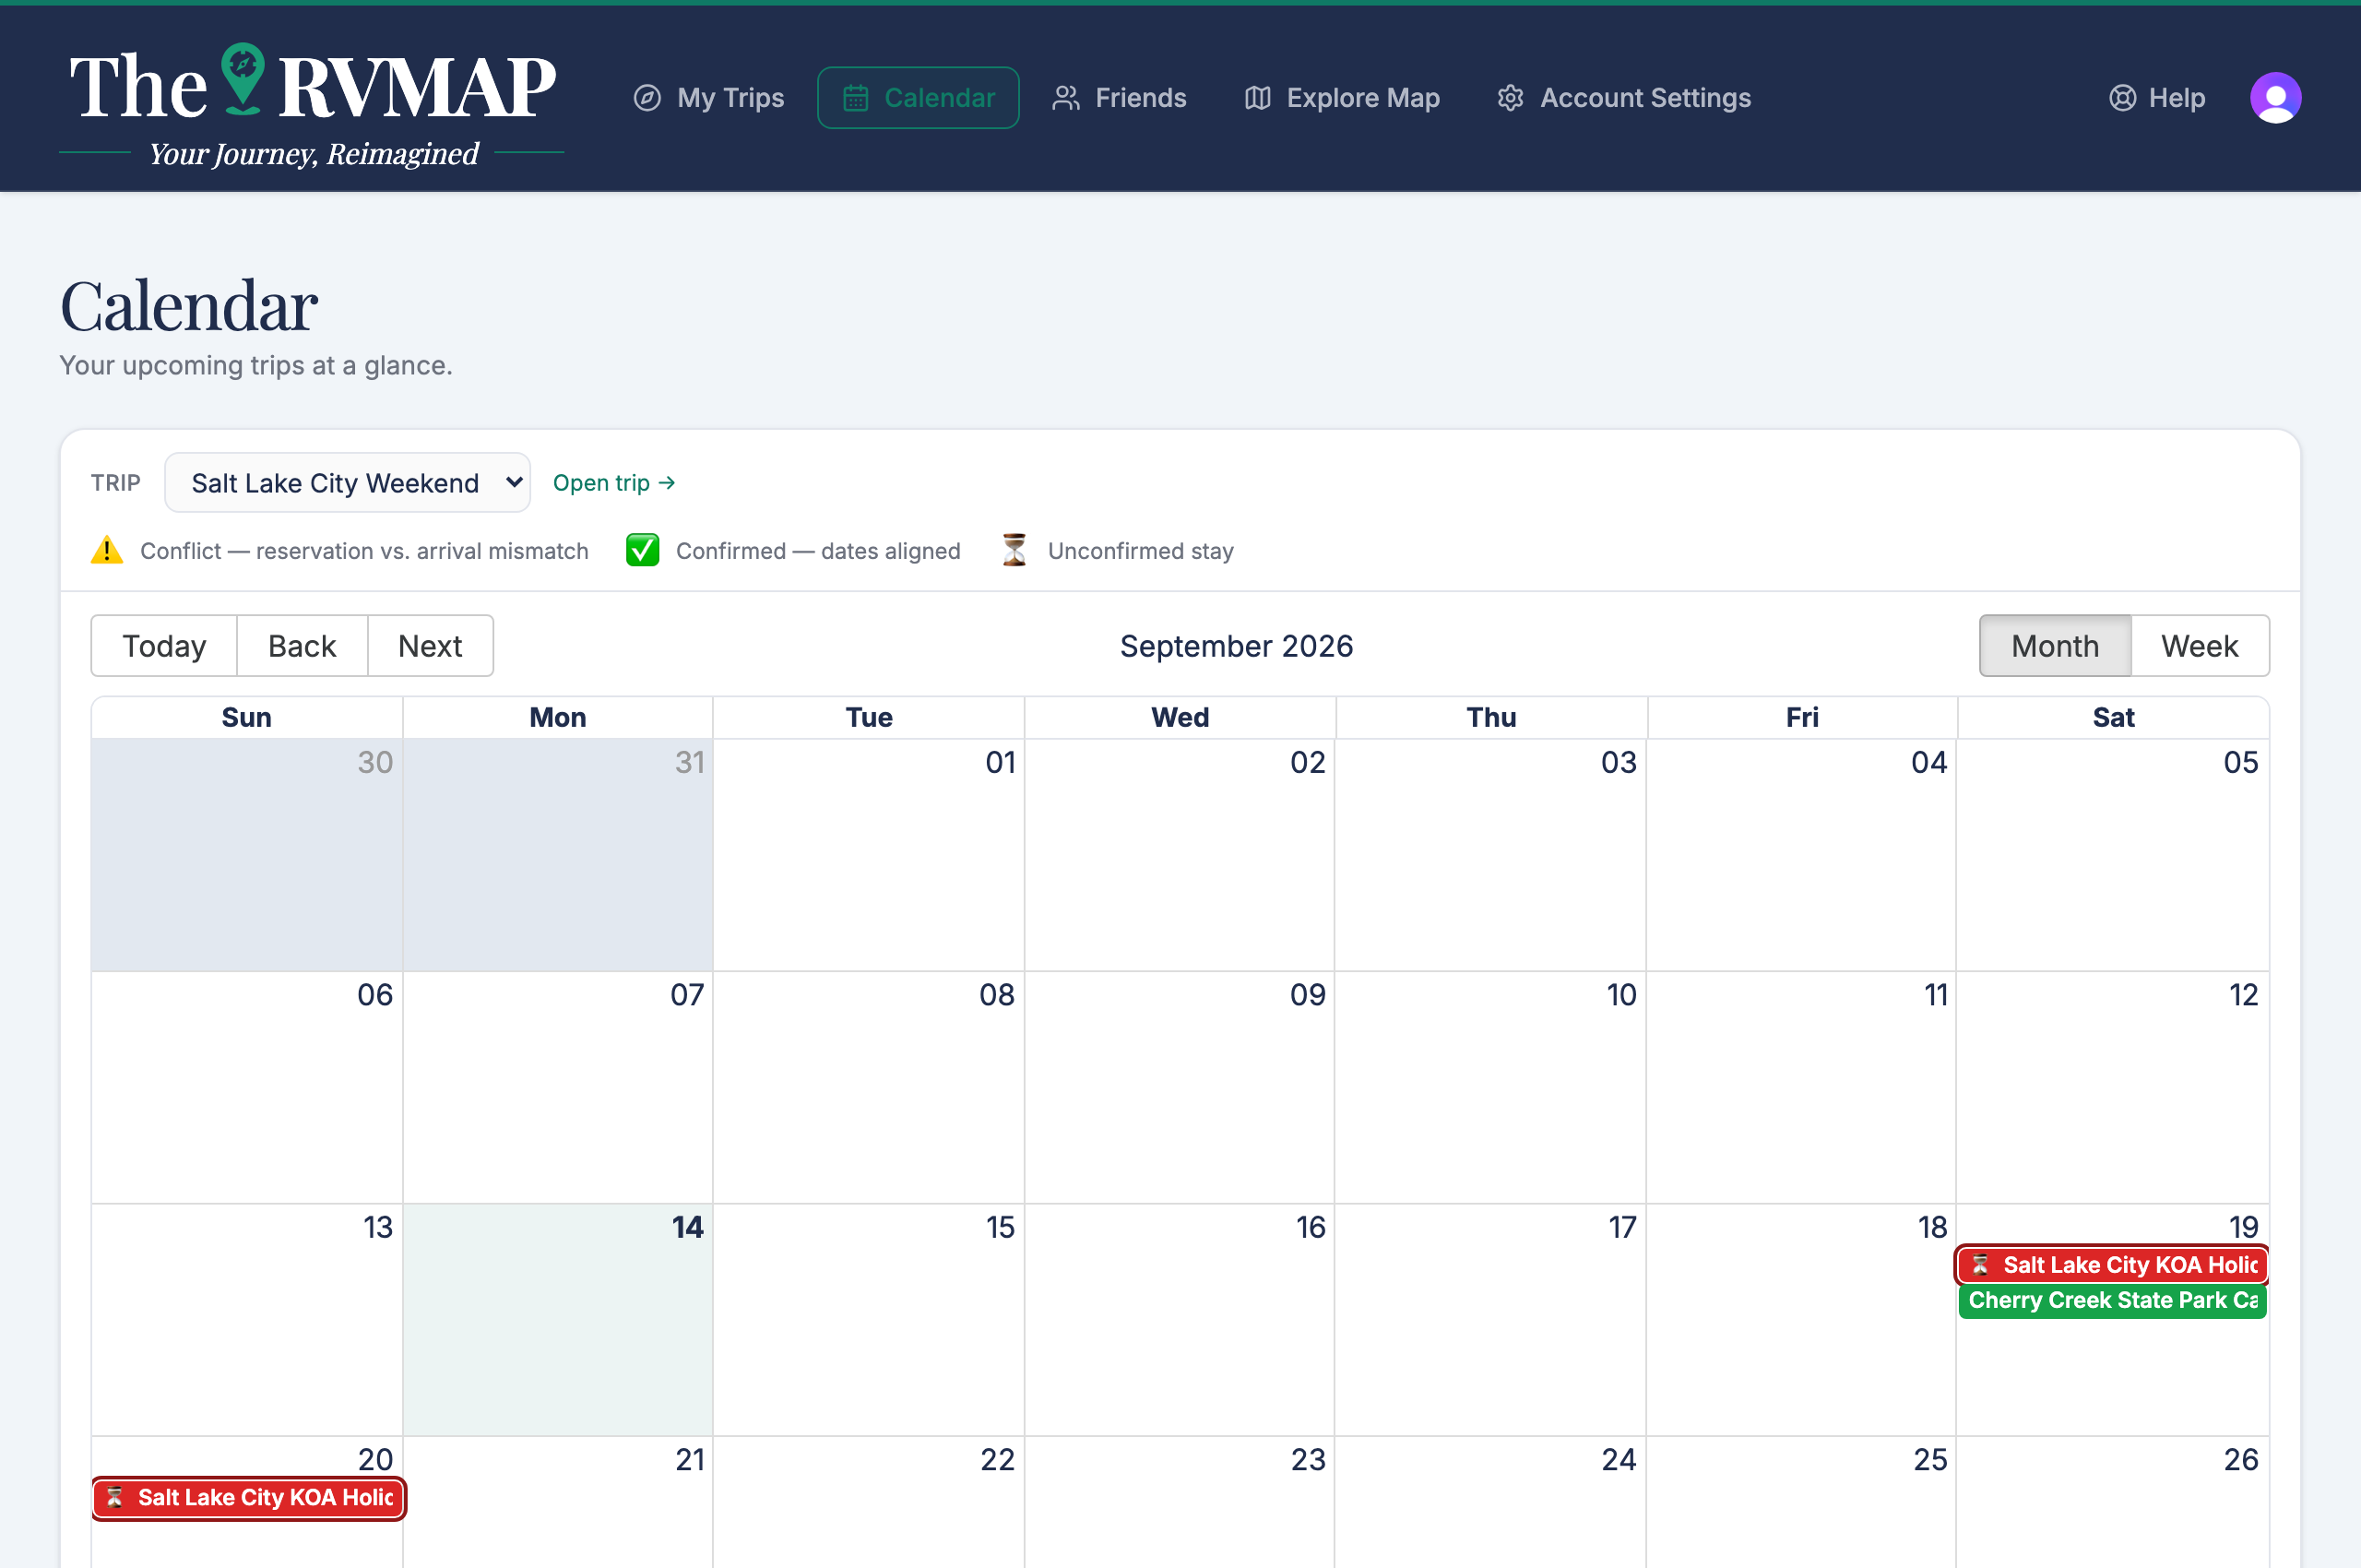Click the Sat column header
This screenshot has width=2361, height=1568.
point(2113,717)
